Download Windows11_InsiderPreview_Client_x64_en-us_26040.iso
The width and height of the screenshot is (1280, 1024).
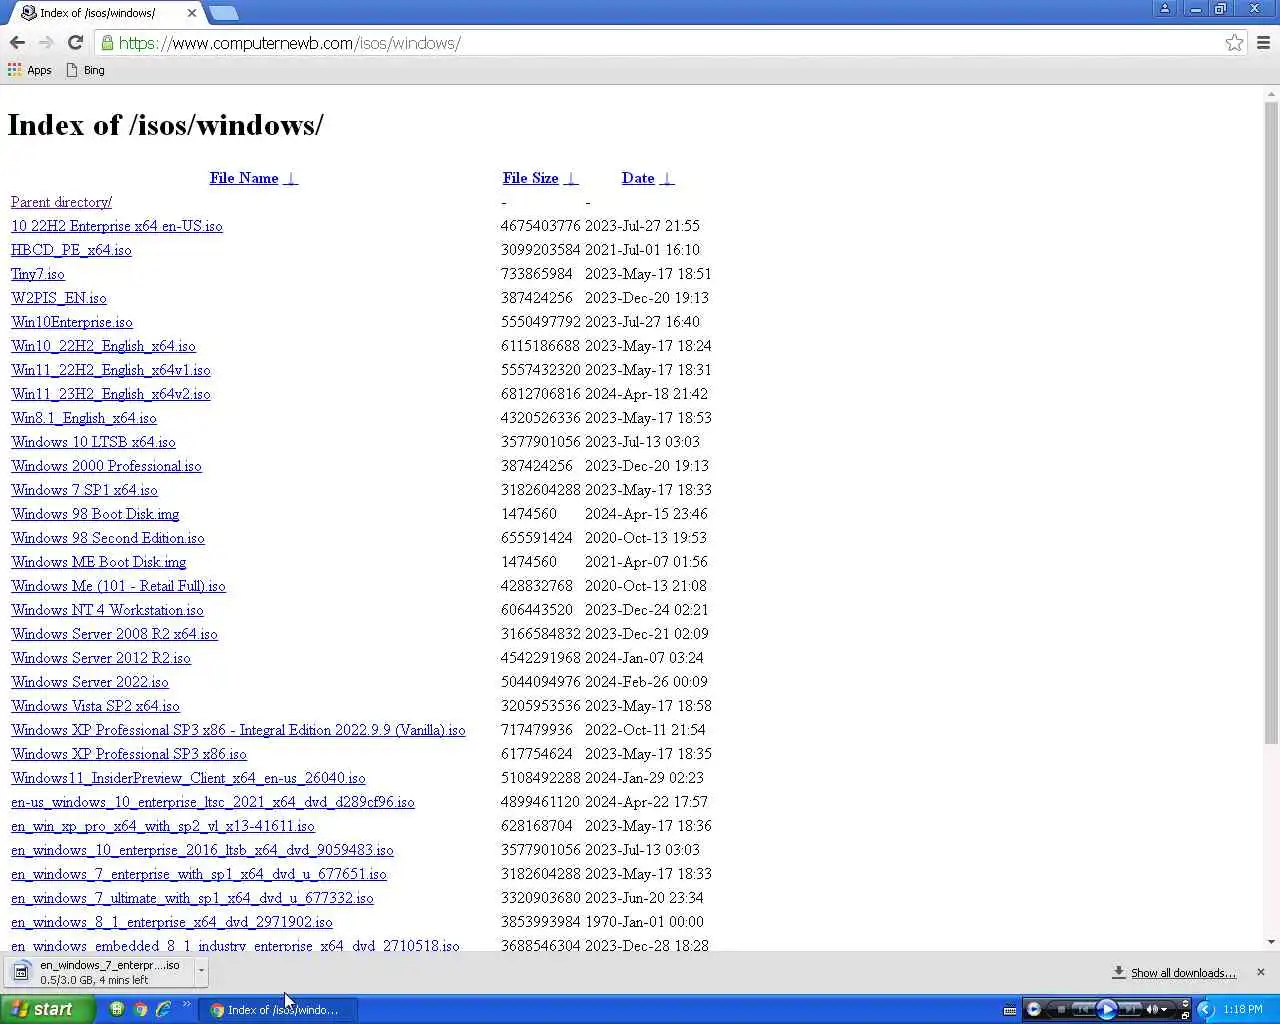(188, 778)
